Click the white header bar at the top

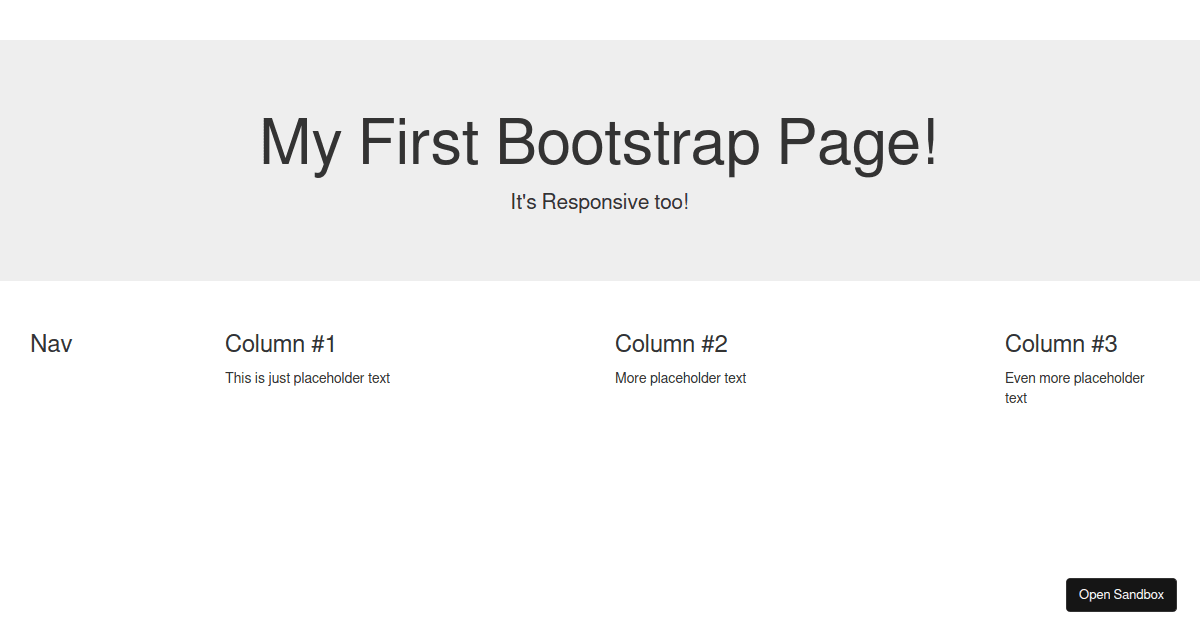pos(600,19)
